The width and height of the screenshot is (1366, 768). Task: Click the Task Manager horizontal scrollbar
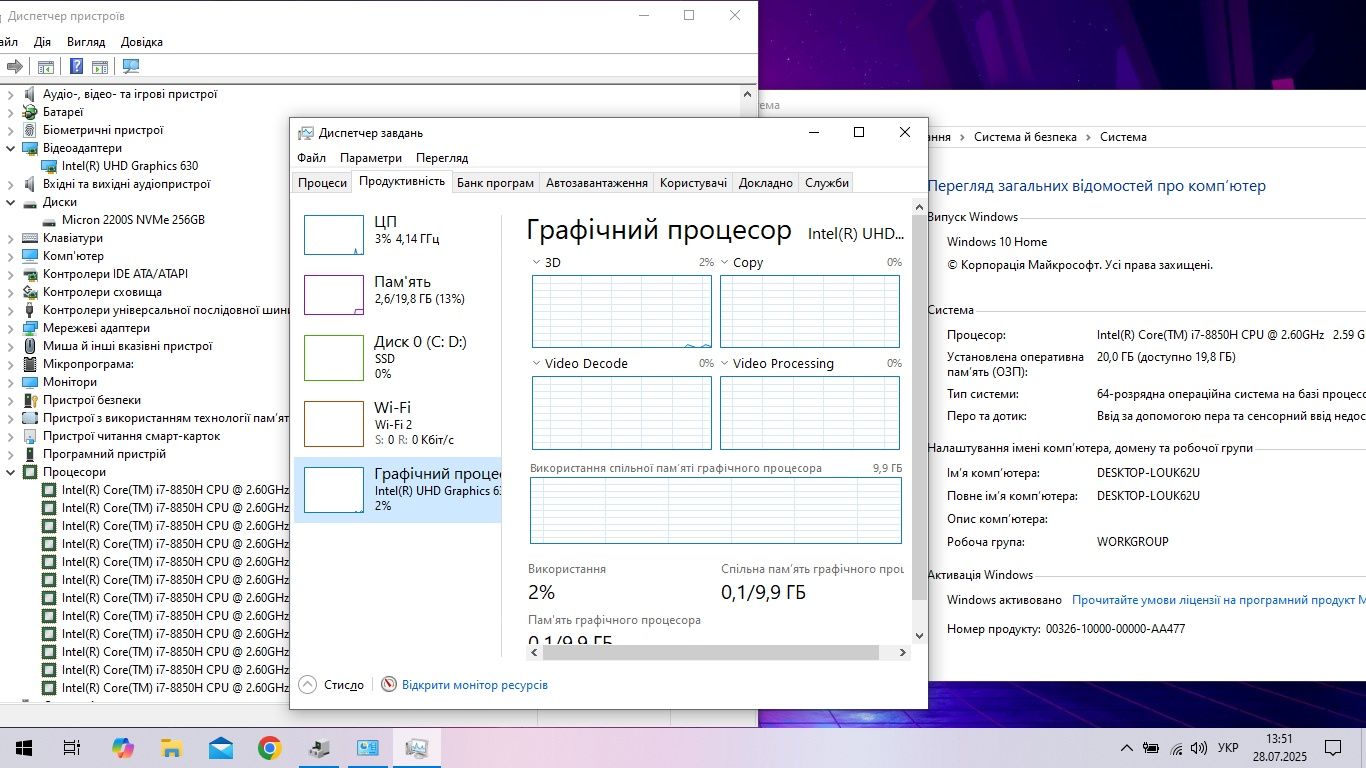click(x=711, y=652)
